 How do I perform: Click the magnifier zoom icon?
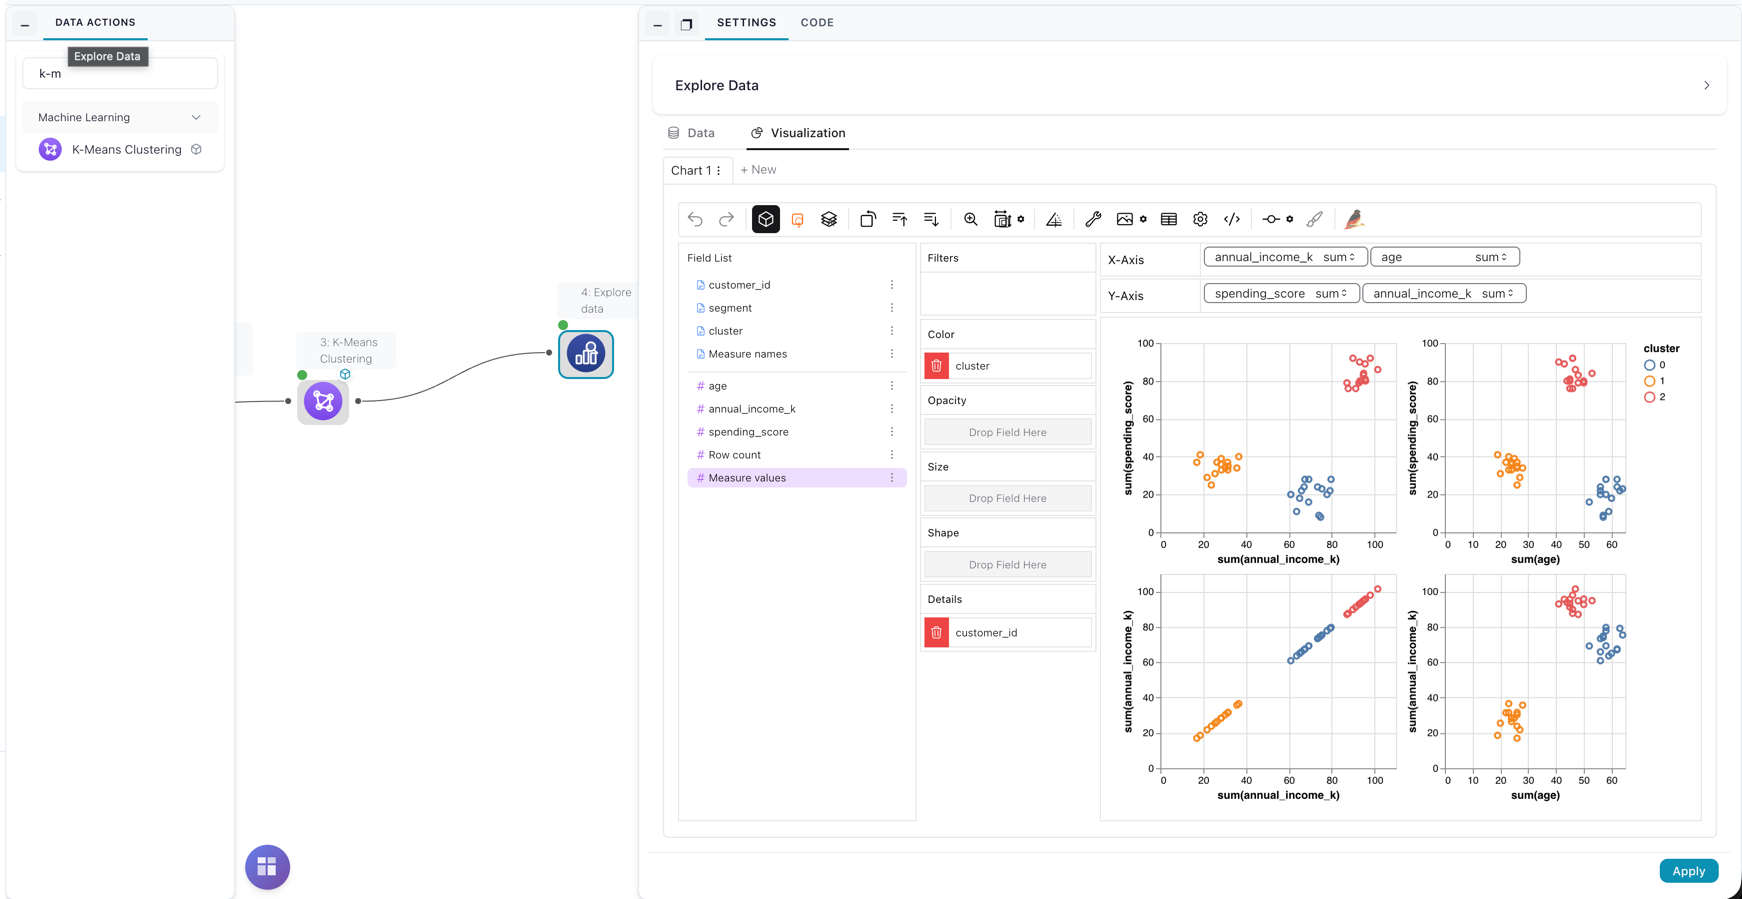coord(970,219)
